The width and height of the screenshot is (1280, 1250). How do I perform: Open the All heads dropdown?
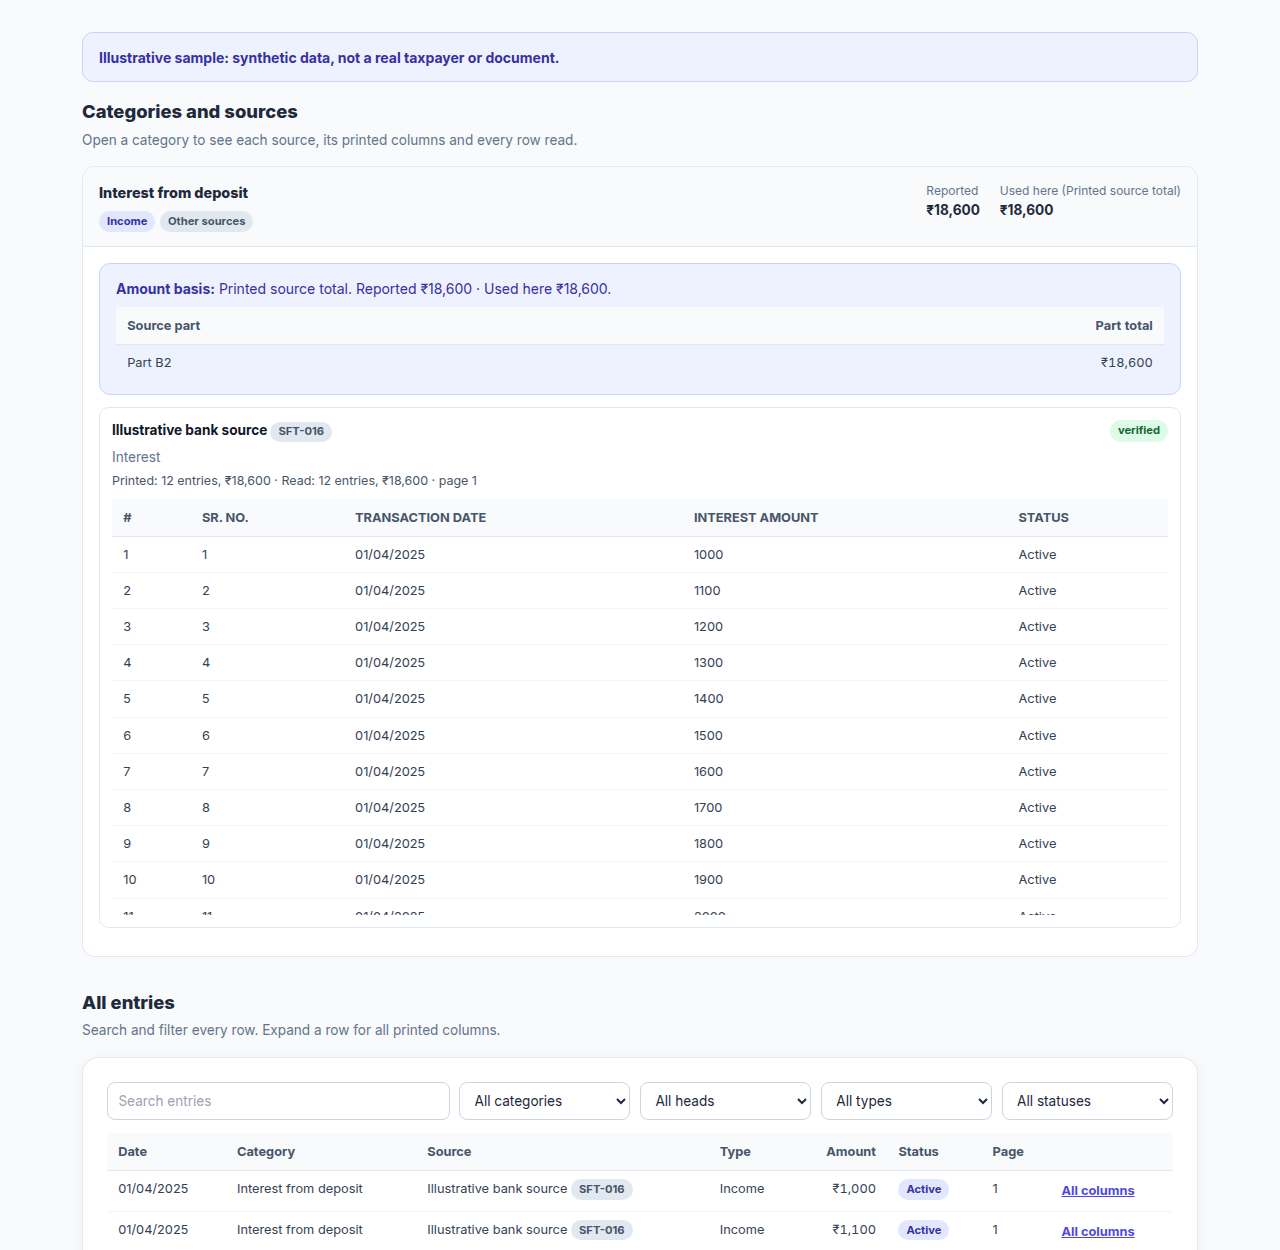(x=725, y=1101)
